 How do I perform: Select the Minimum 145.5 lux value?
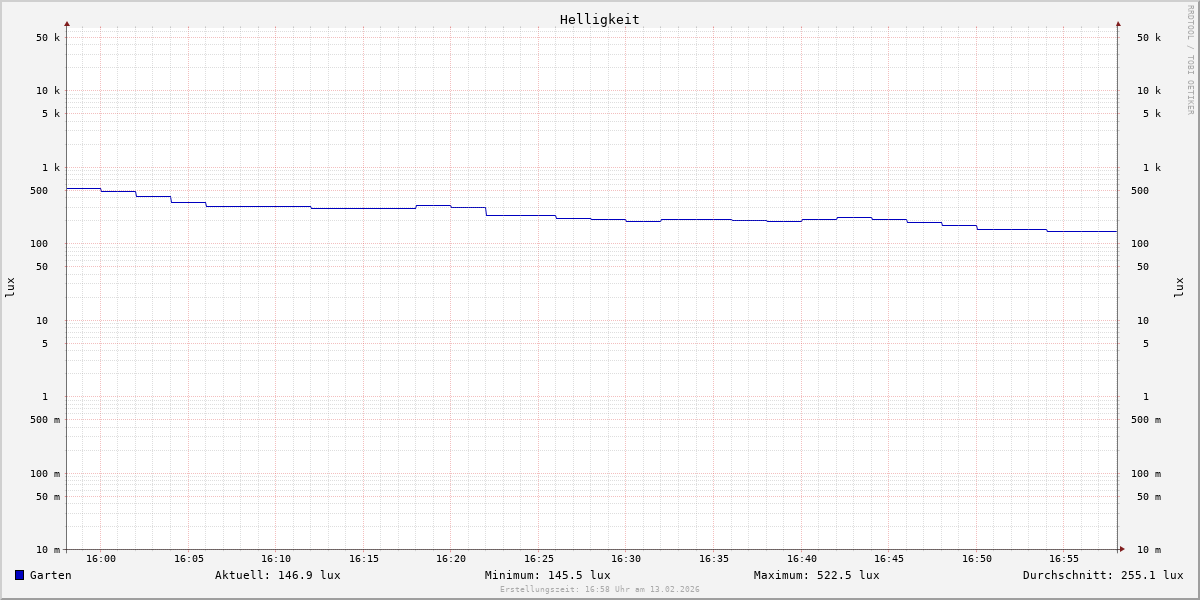pyautogui.click(x=547, y=575)
